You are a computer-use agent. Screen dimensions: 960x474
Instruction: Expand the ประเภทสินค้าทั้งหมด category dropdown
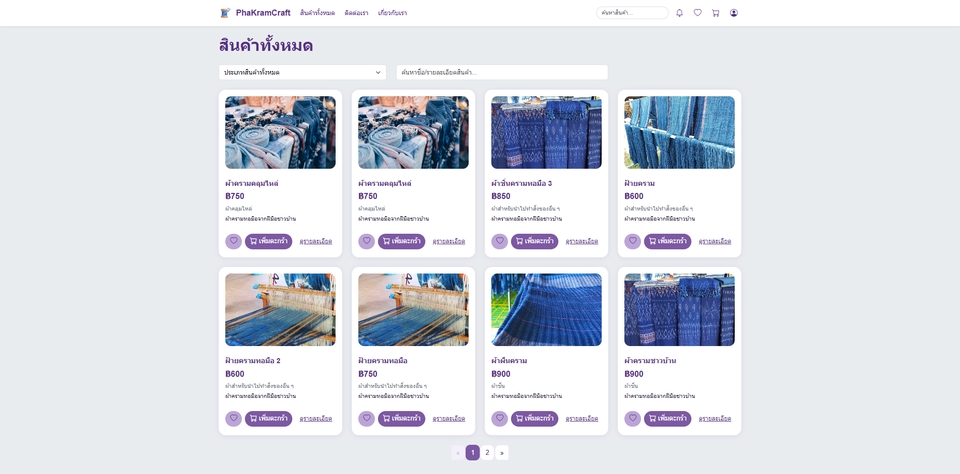(x=302, y=72)
